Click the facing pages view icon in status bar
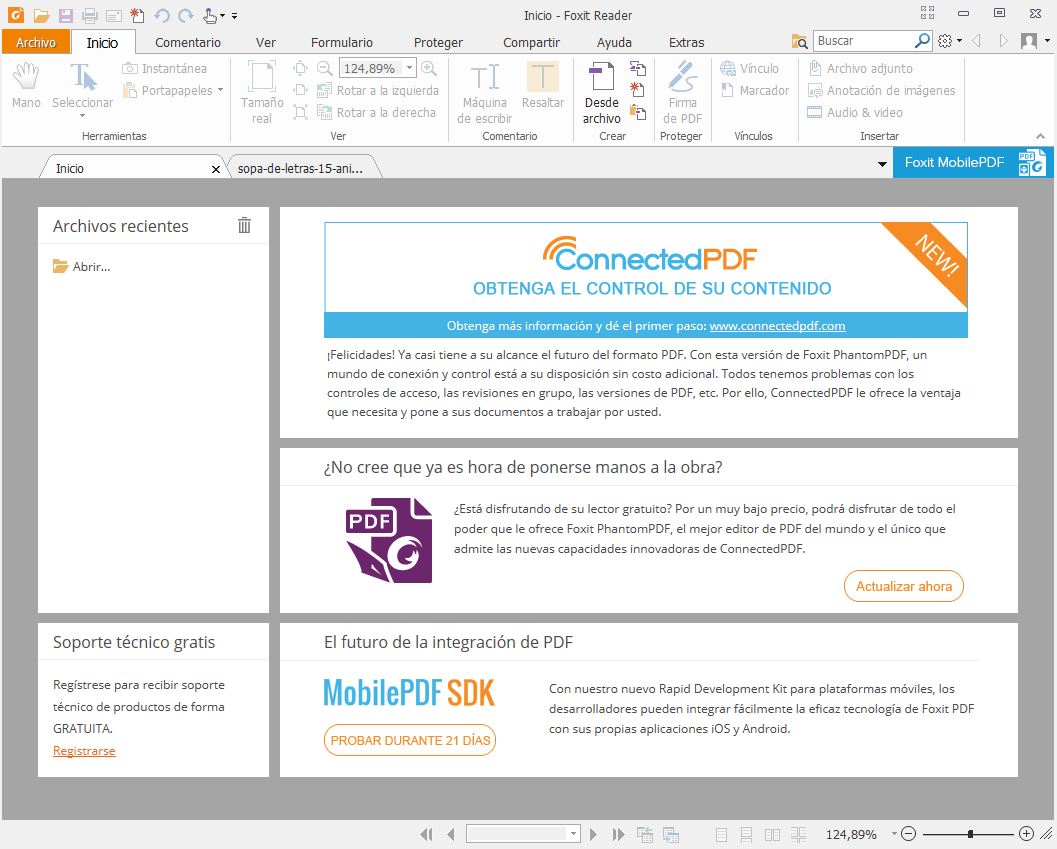 click(773, 835)
